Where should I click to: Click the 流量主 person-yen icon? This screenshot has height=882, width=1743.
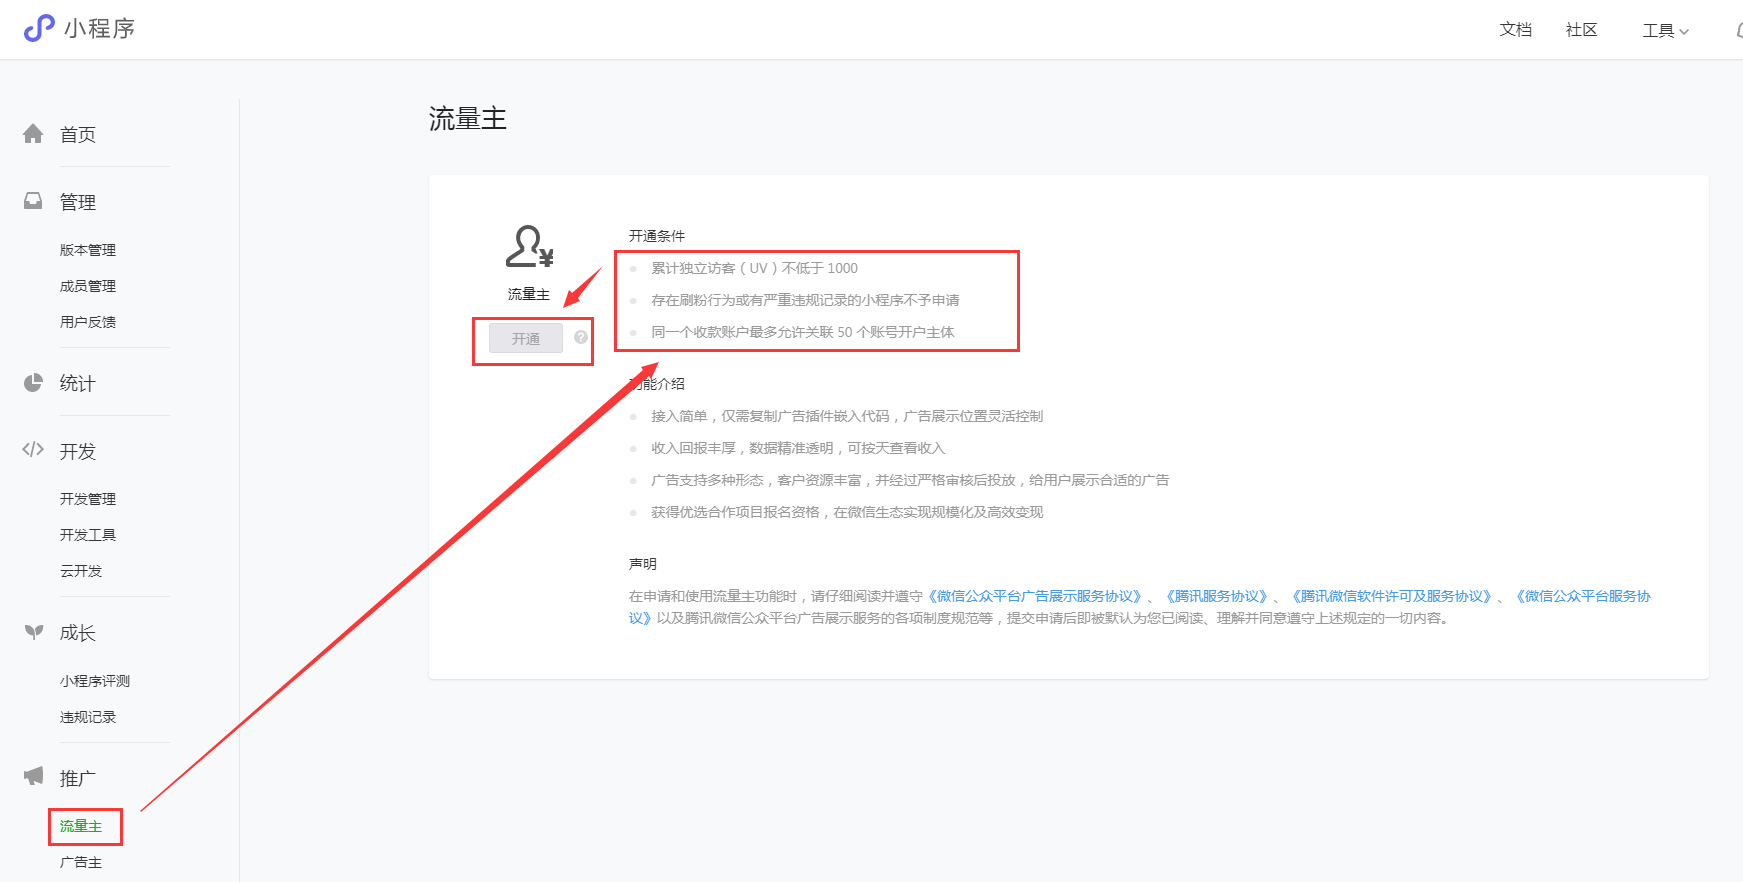tap(529, 246)
